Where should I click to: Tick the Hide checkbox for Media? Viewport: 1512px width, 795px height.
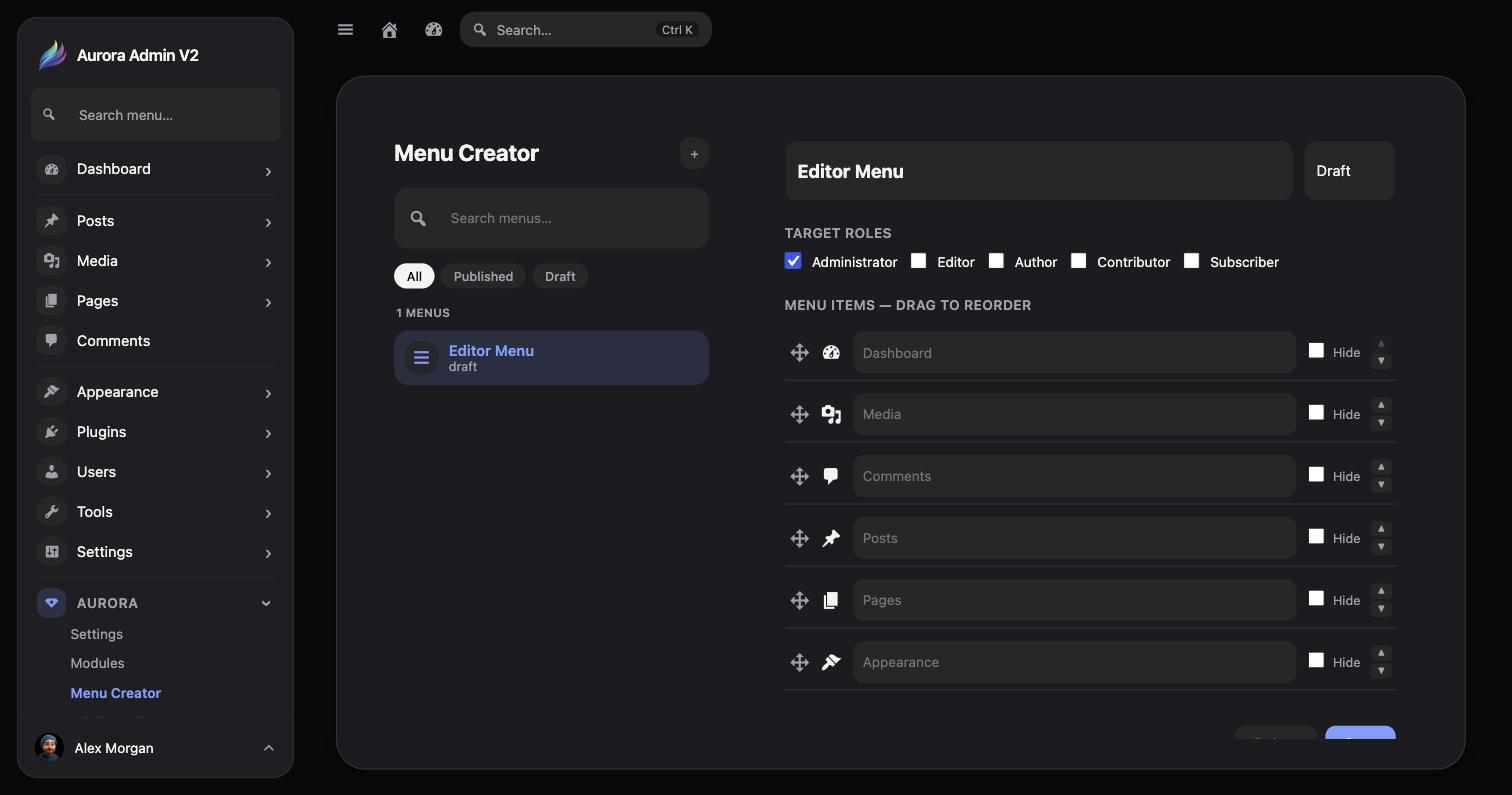[x=1316, y=413]
